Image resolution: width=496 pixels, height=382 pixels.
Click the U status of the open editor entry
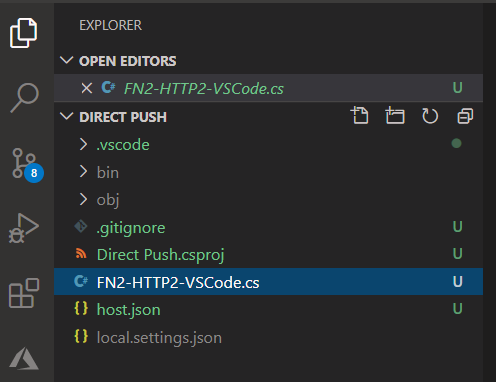(x=457, y=88)
